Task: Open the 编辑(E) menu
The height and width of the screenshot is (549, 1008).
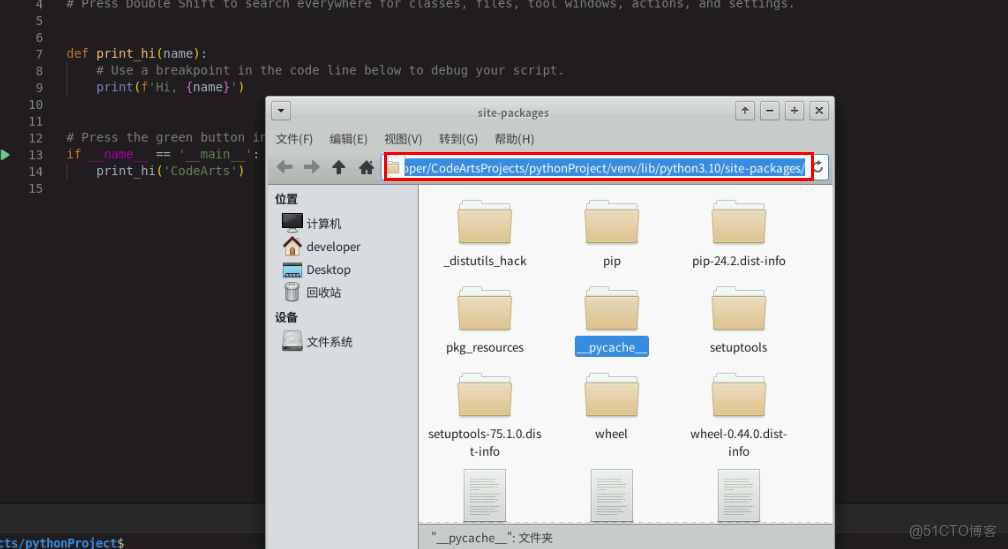Action: [x=348, y=139]
